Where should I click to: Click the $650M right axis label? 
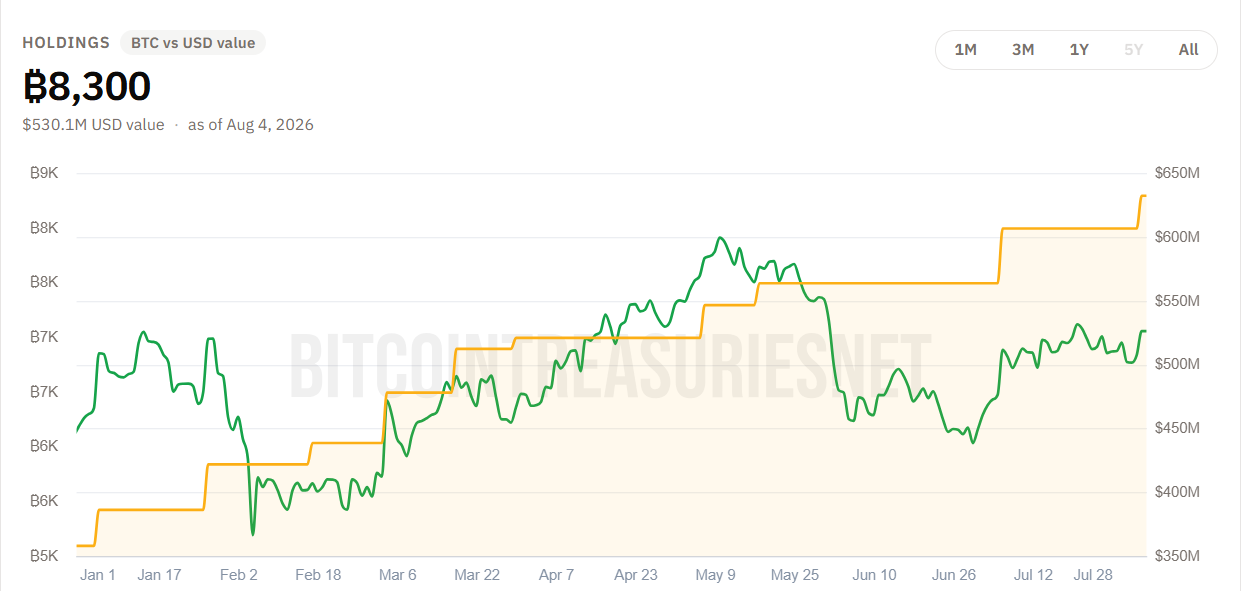coord(1177,173)
